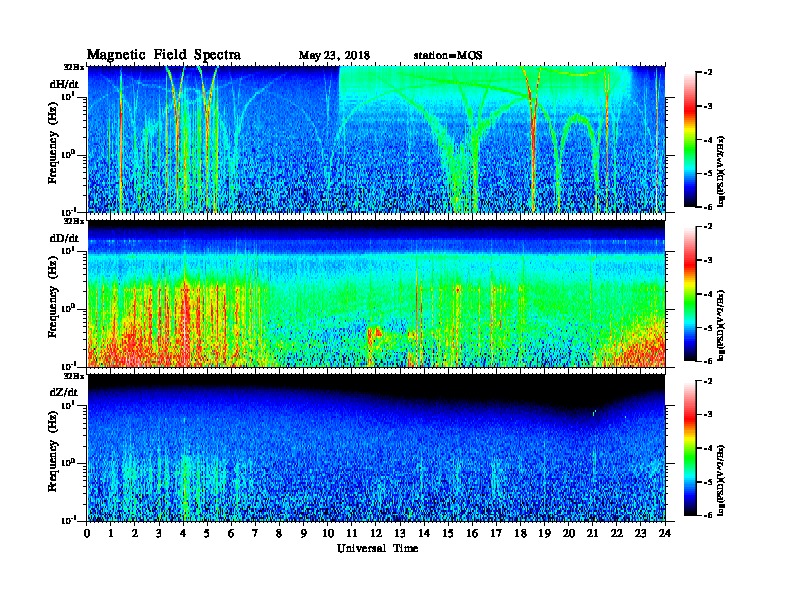Screen dimensions: 792x612
Task: Click the hour 17 tick label
Action: (x=496, y=534)
